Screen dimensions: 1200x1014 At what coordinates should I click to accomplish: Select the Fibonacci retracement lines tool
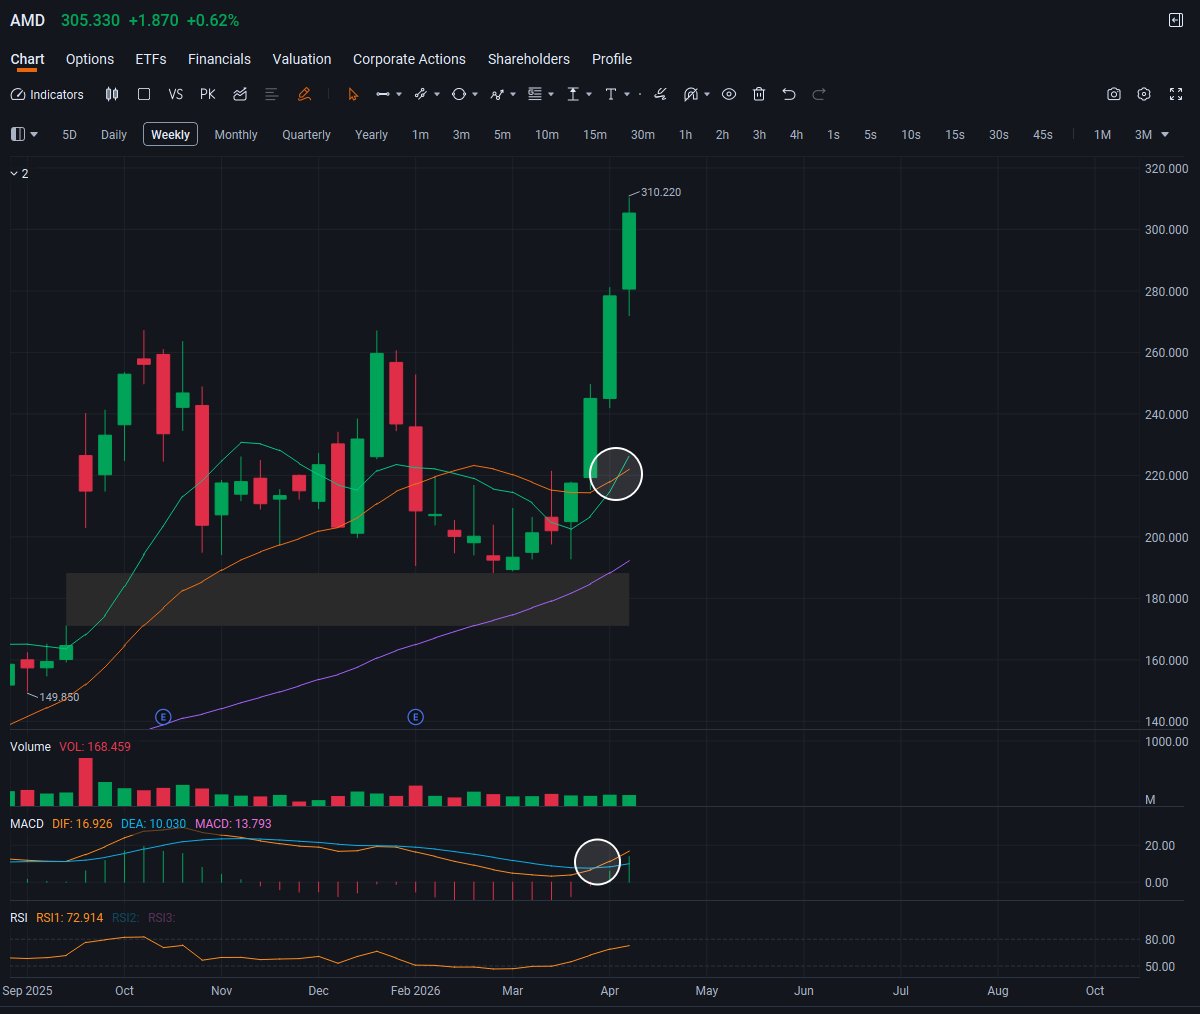coord(535,94)
